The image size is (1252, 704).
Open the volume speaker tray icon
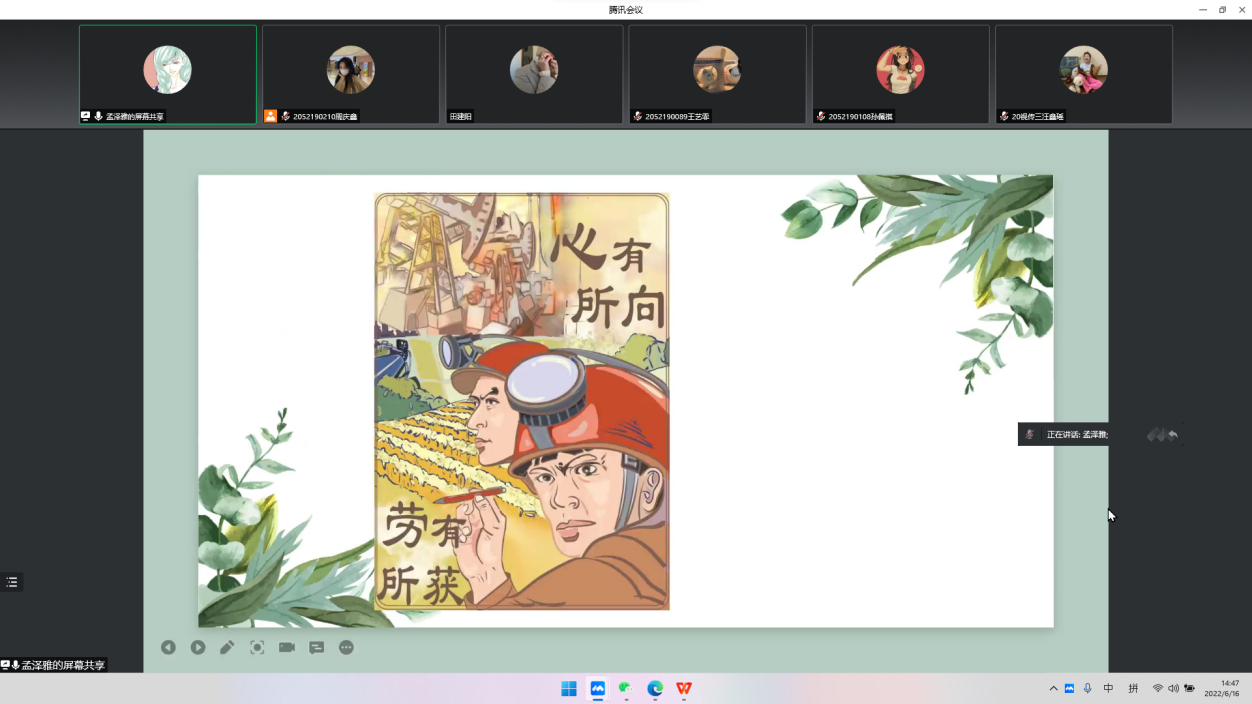[1174, 688]
